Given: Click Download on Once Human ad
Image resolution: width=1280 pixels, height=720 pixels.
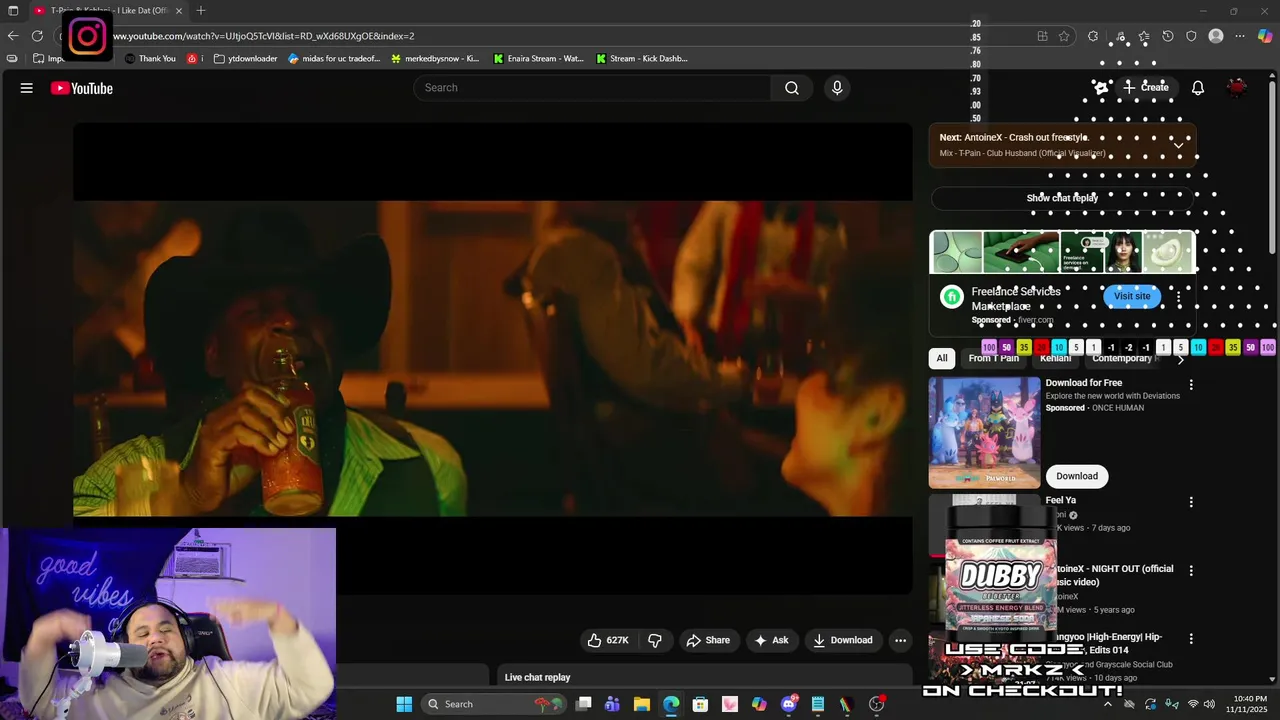Looking at the screenshot, I should coord(1077,476).
